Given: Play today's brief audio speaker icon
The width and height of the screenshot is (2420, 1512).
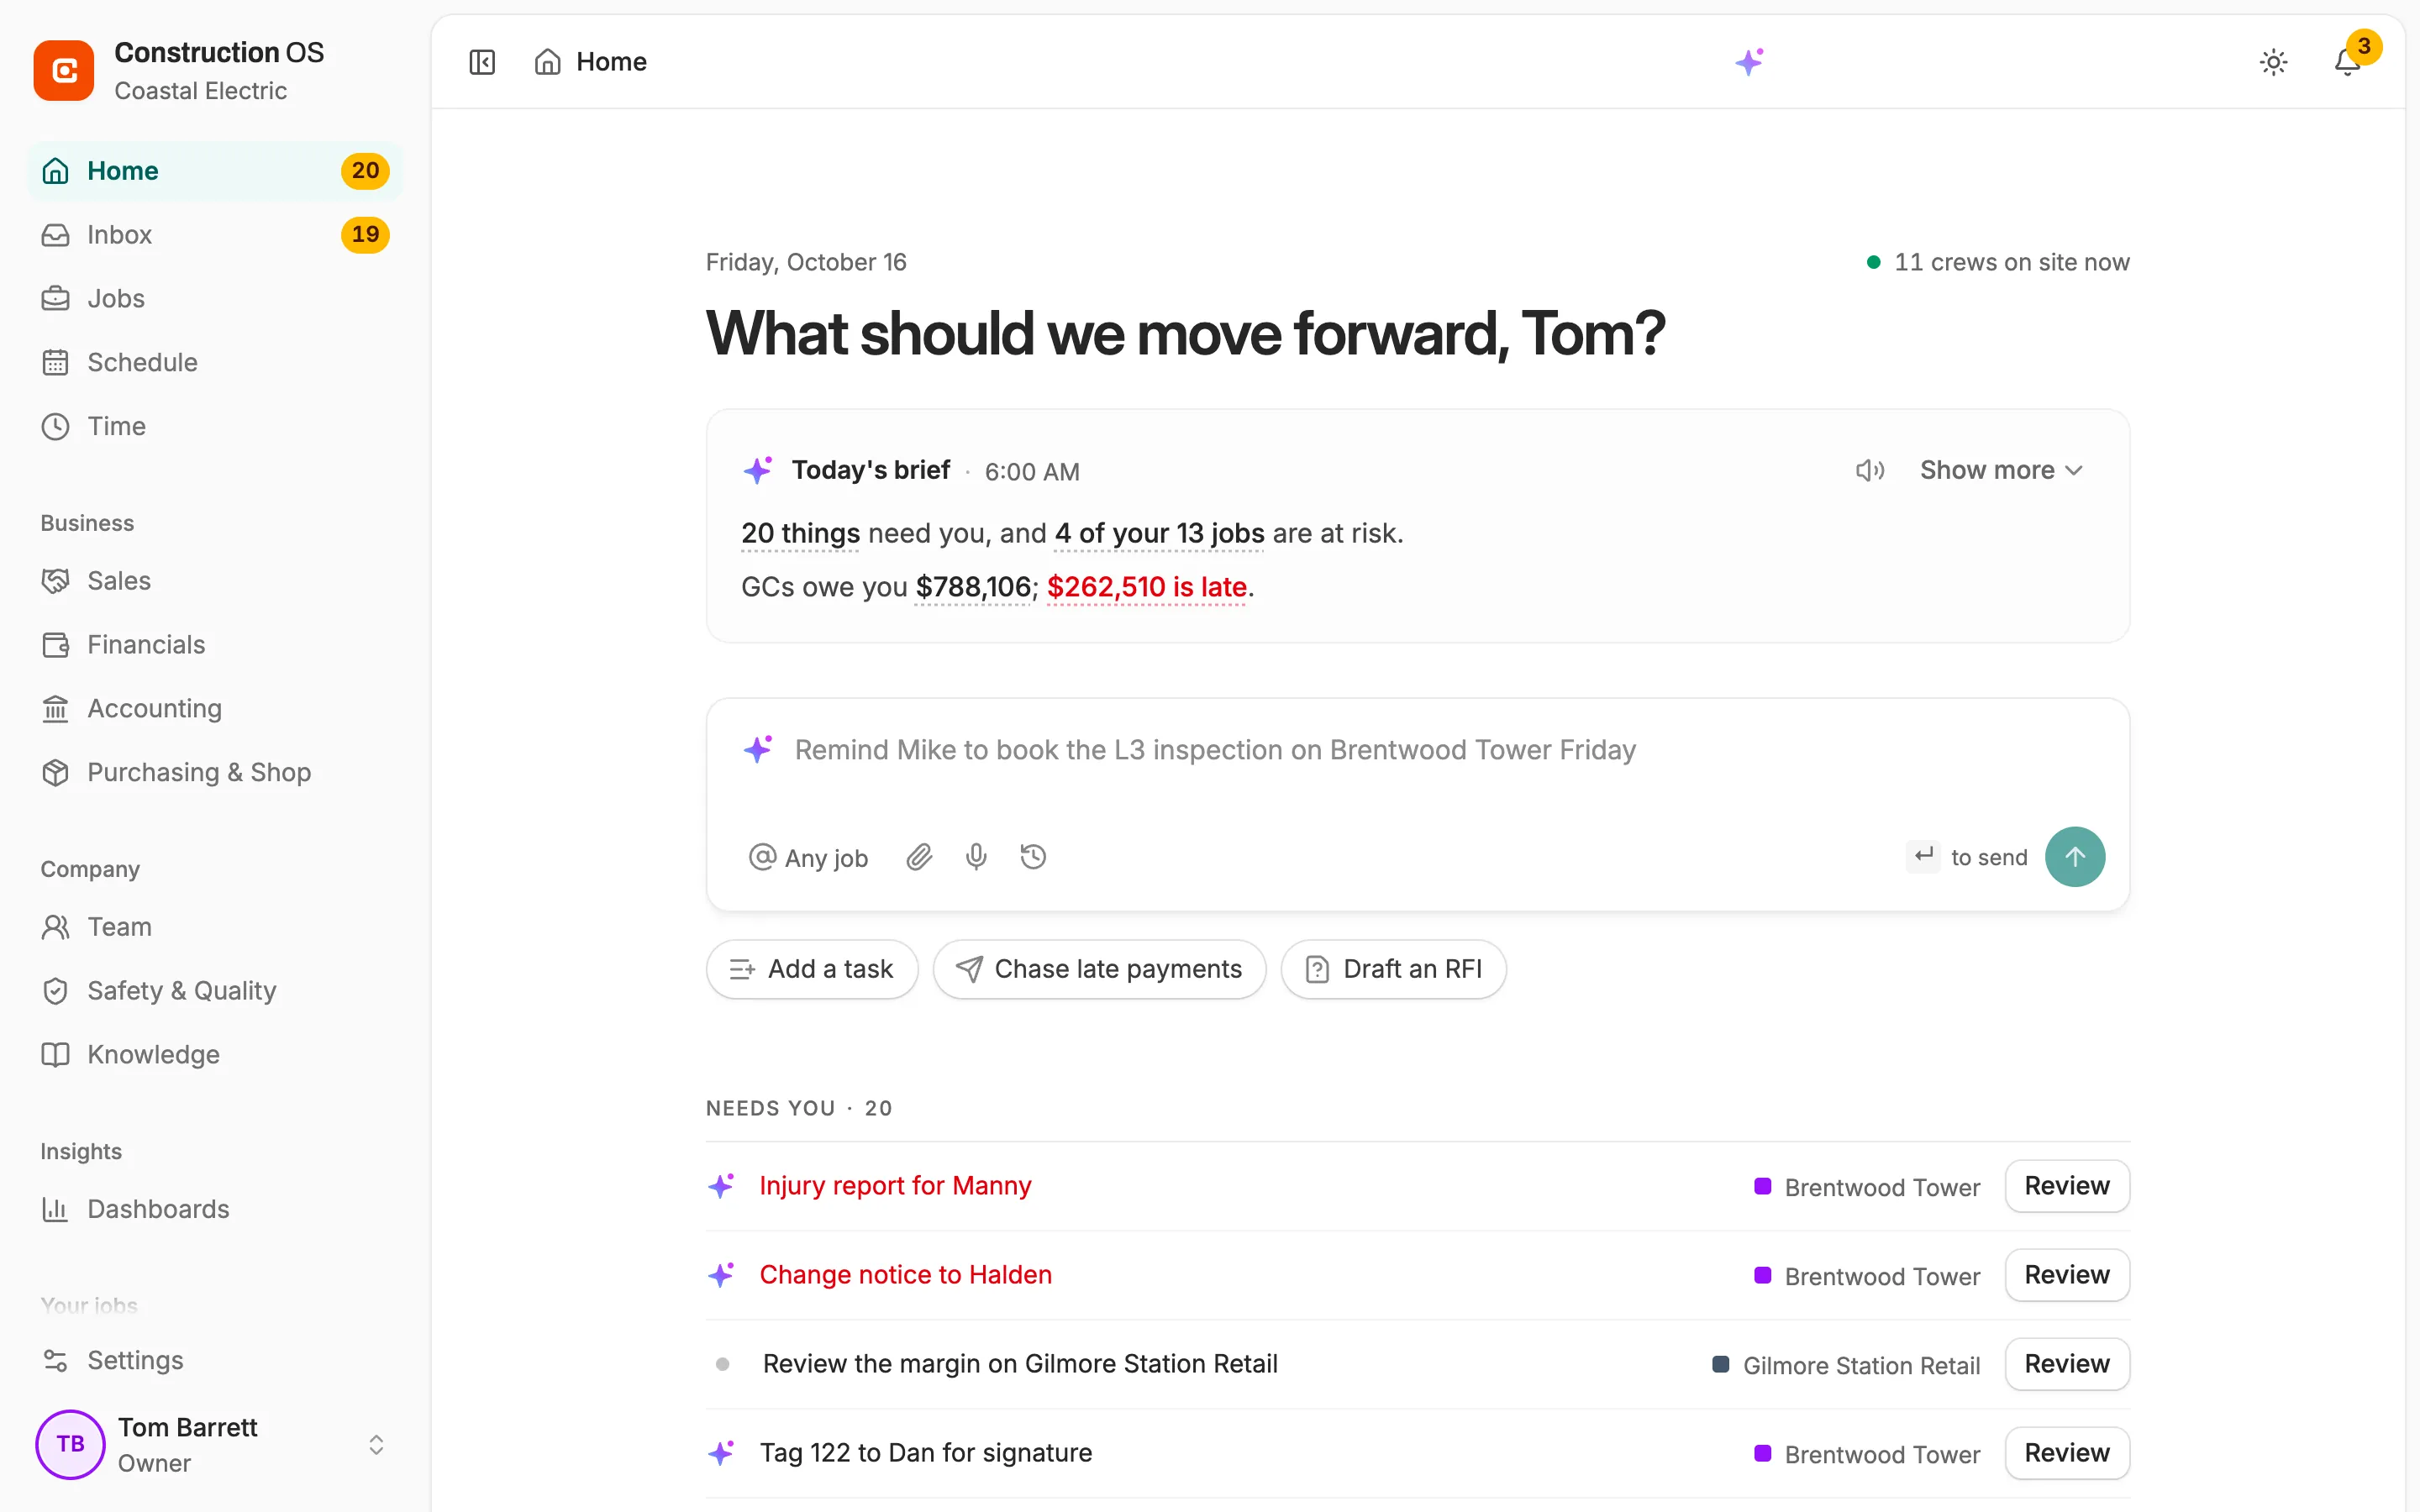Looking at the screenshot, I should 1869,470.
